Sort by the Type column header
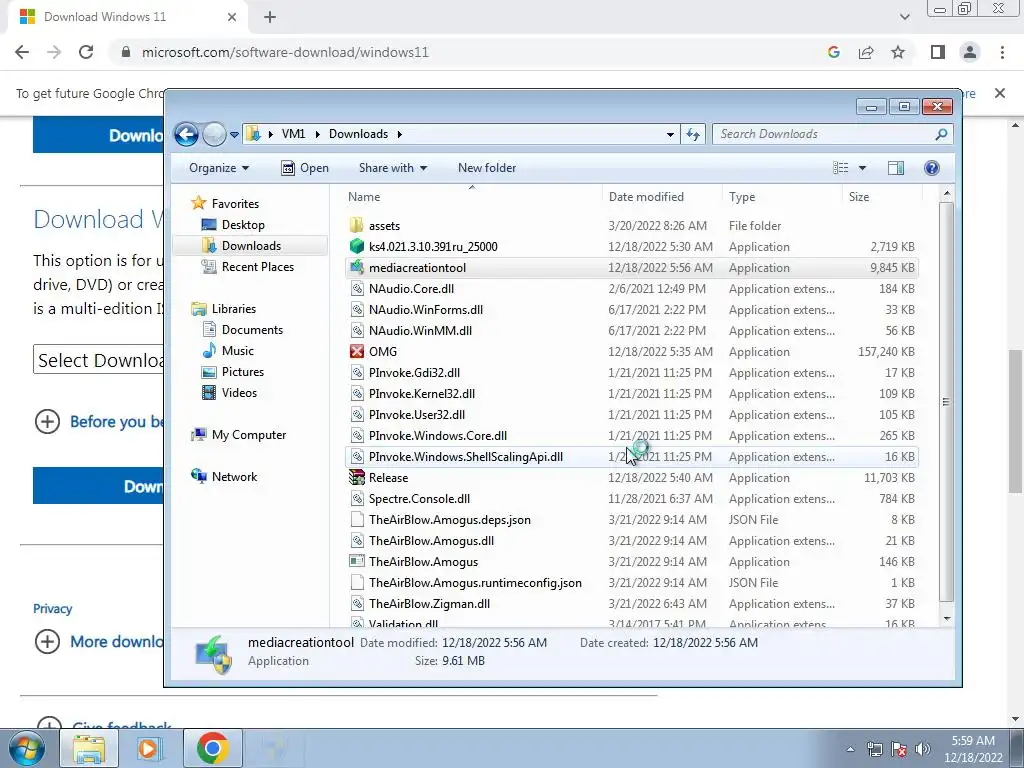This screenshot has width=1024, height=768. 782,197
